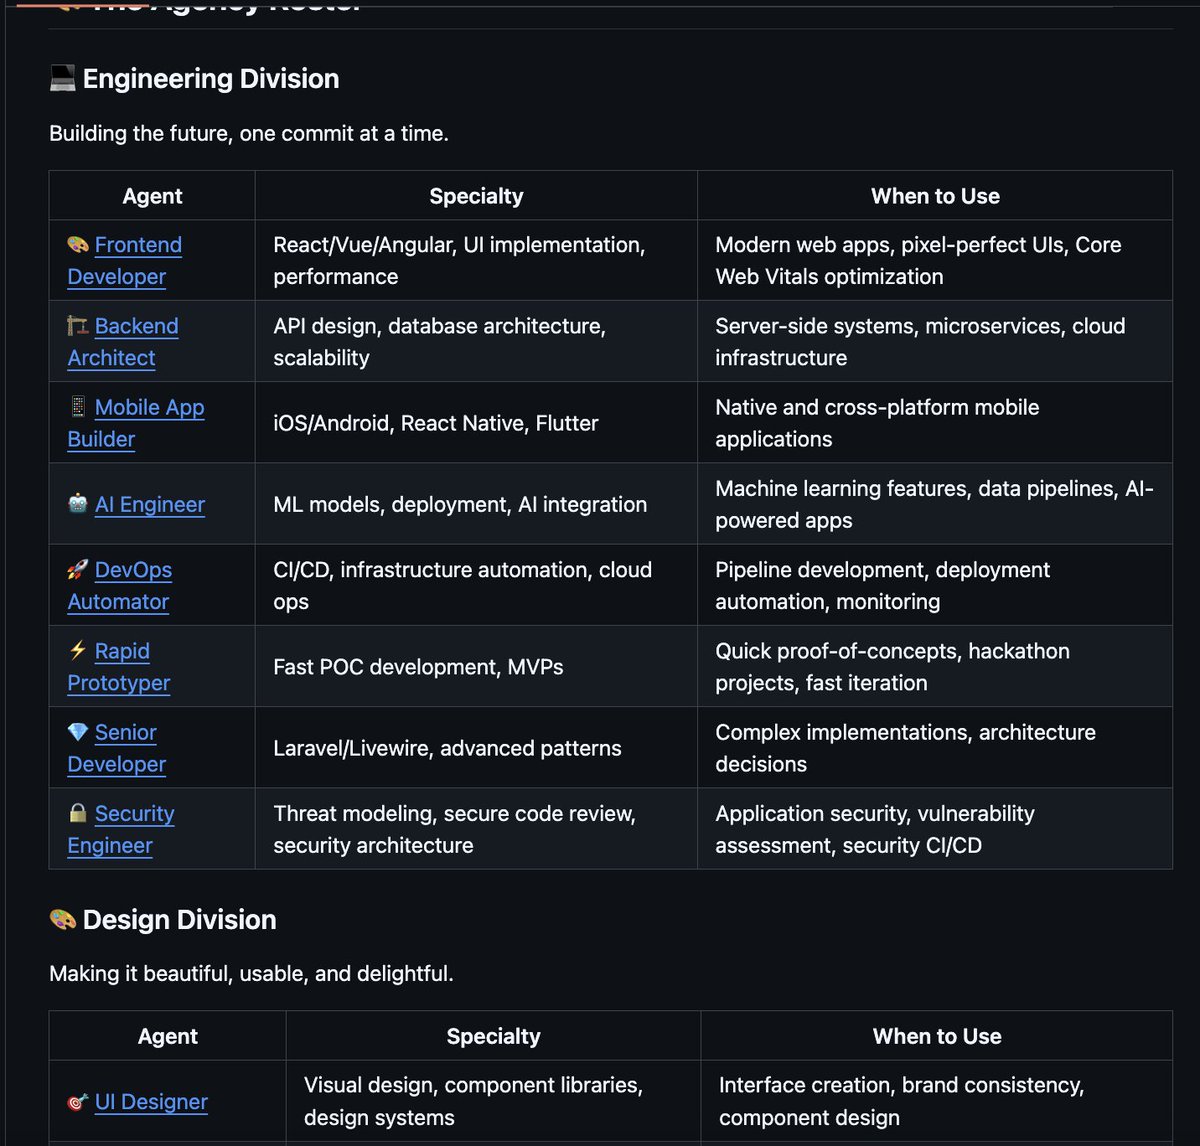Click the phone emoji beside Mobile App Builder
This screenshot has width=1200, height=1146.
[x=78, y=406]
